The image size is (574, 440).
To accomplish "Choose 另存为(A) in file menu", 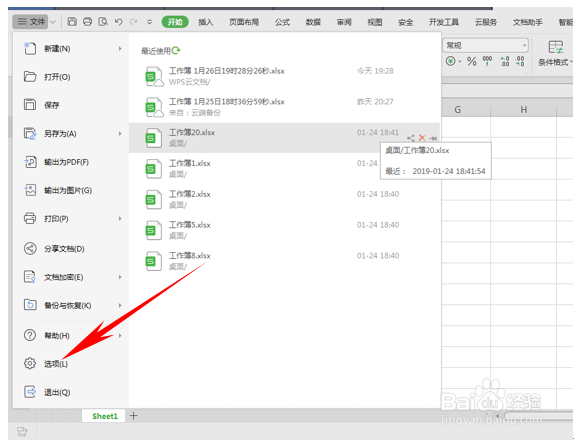I will [x=71, y=134].
